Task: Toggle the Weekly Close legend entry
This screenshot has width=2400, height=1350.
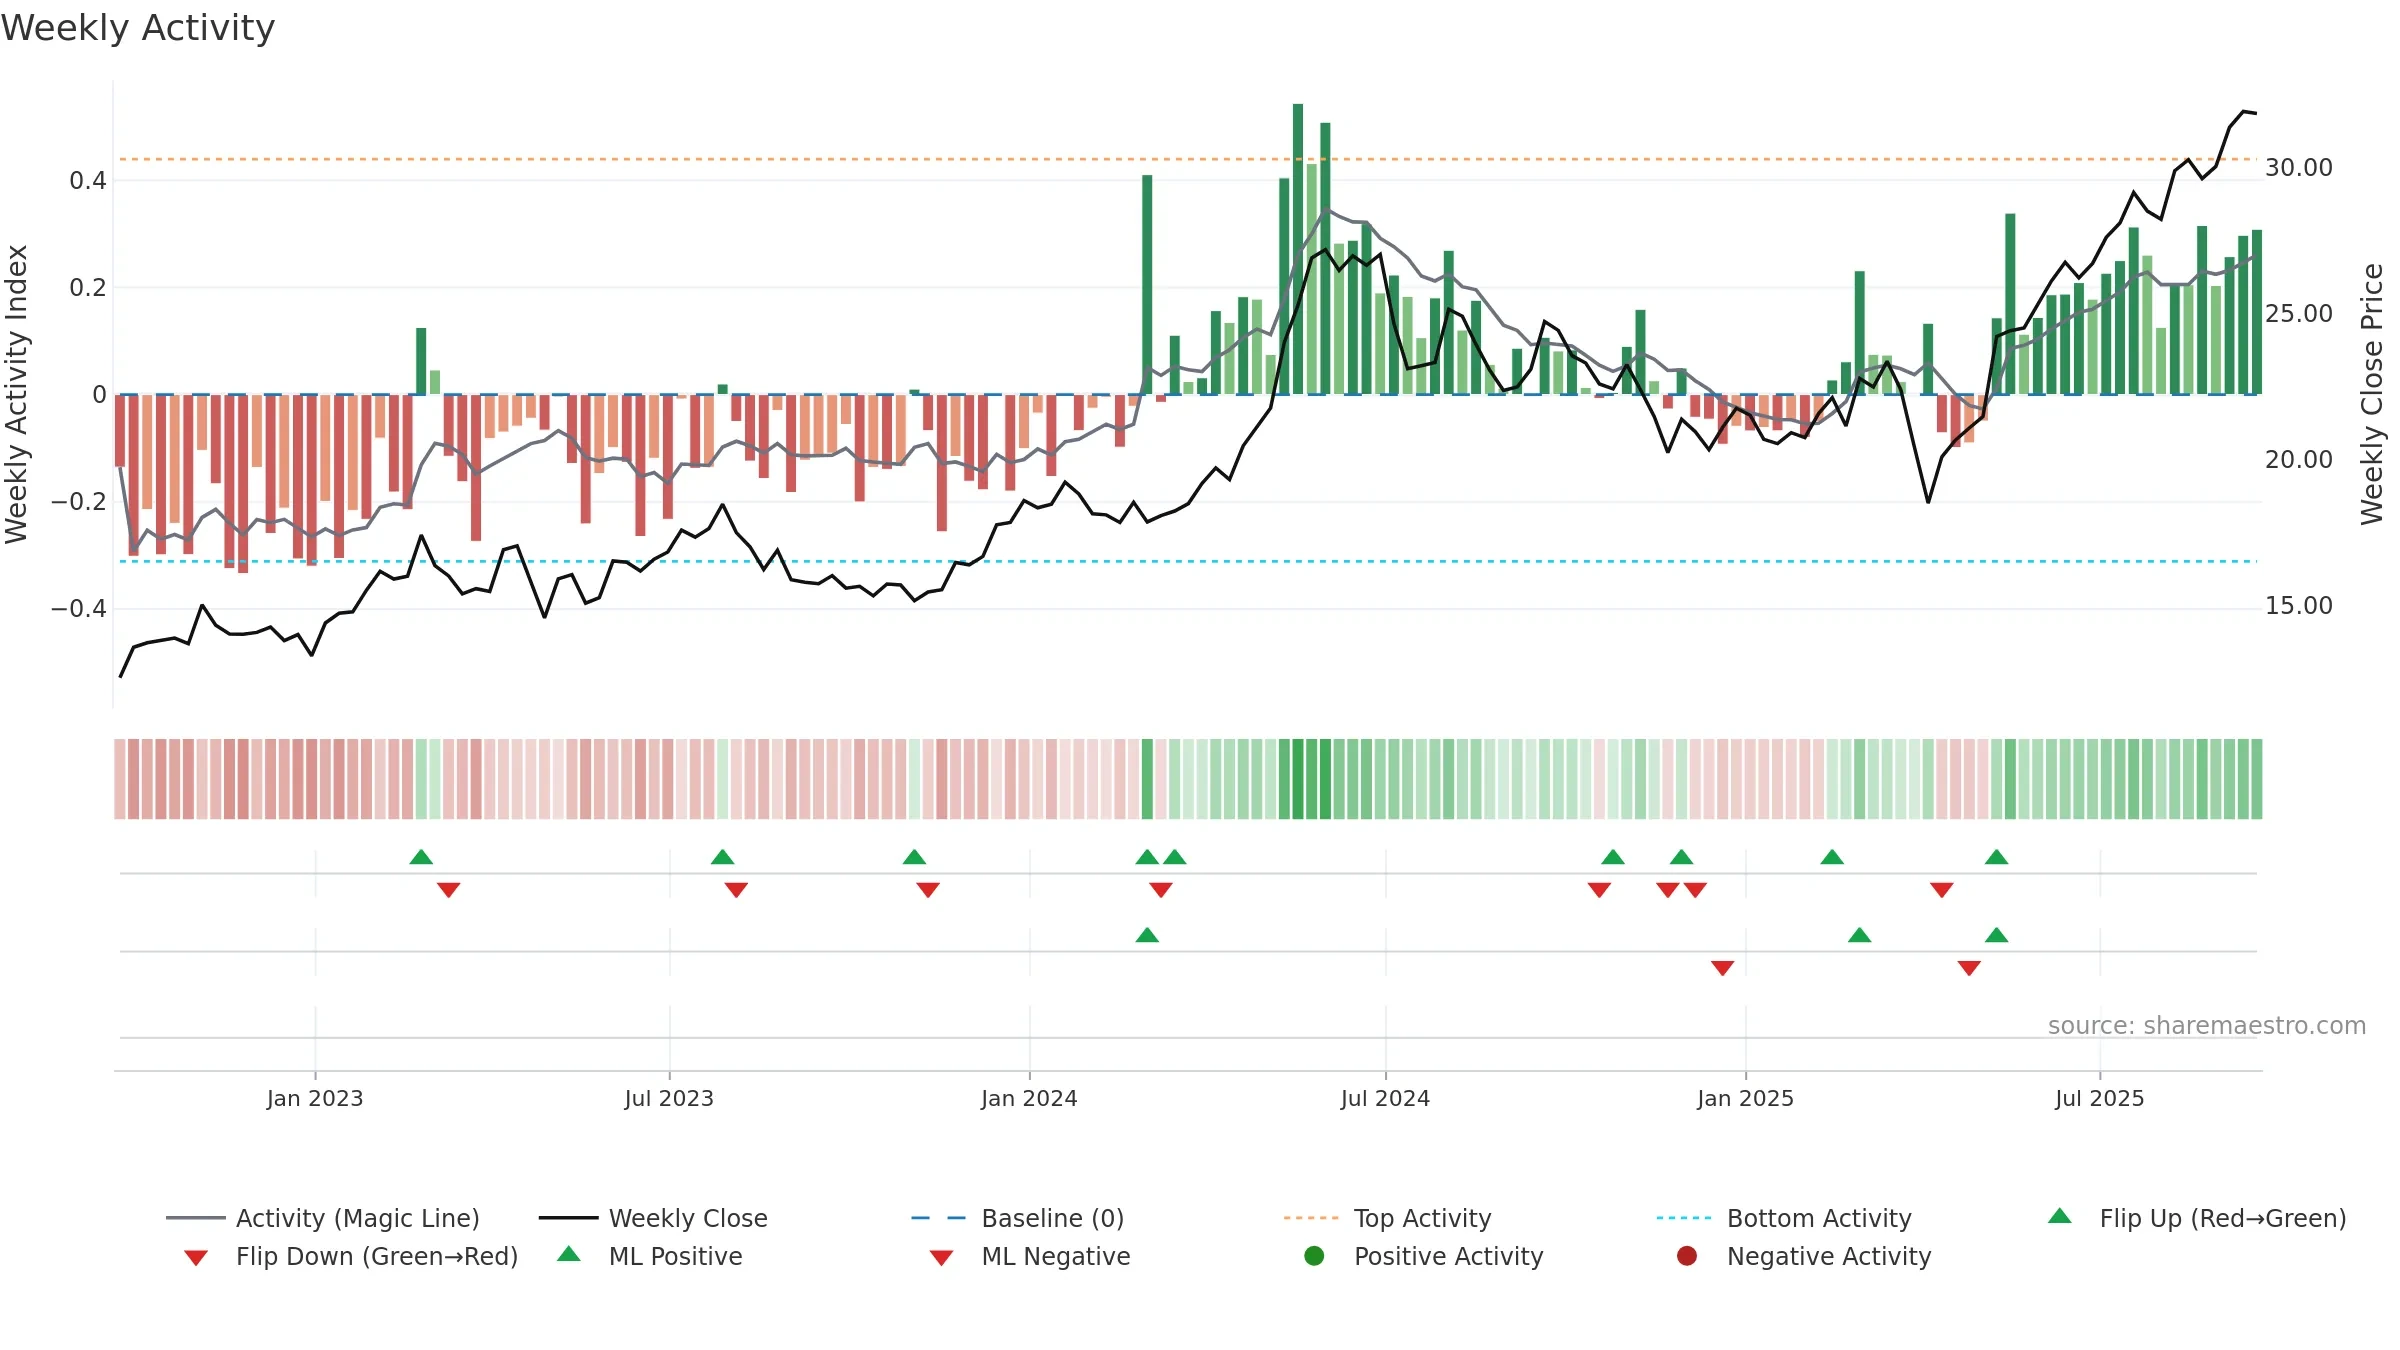Action: (x=653, y=1218)
